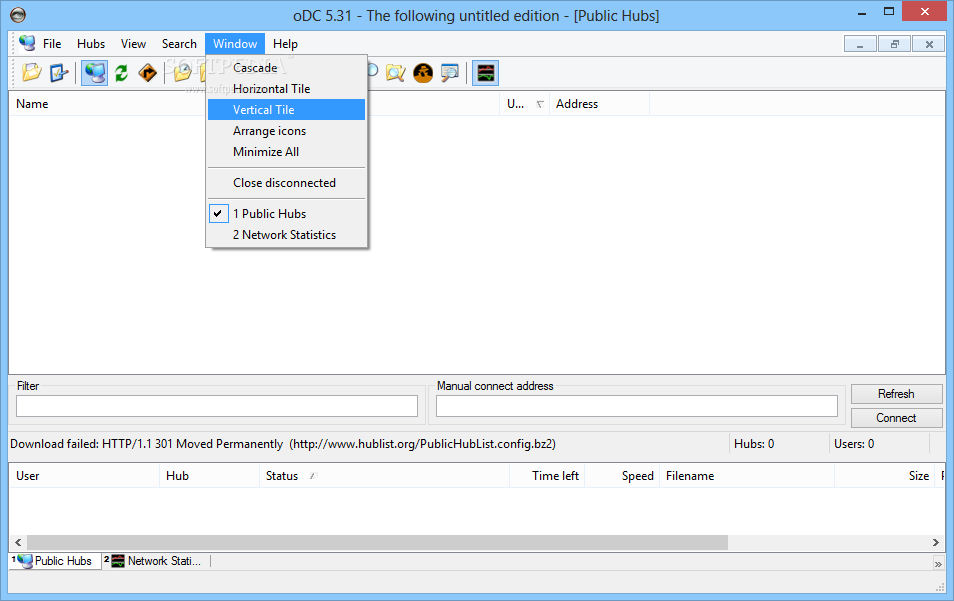Sort hub list by U... users column

(524, 104)
